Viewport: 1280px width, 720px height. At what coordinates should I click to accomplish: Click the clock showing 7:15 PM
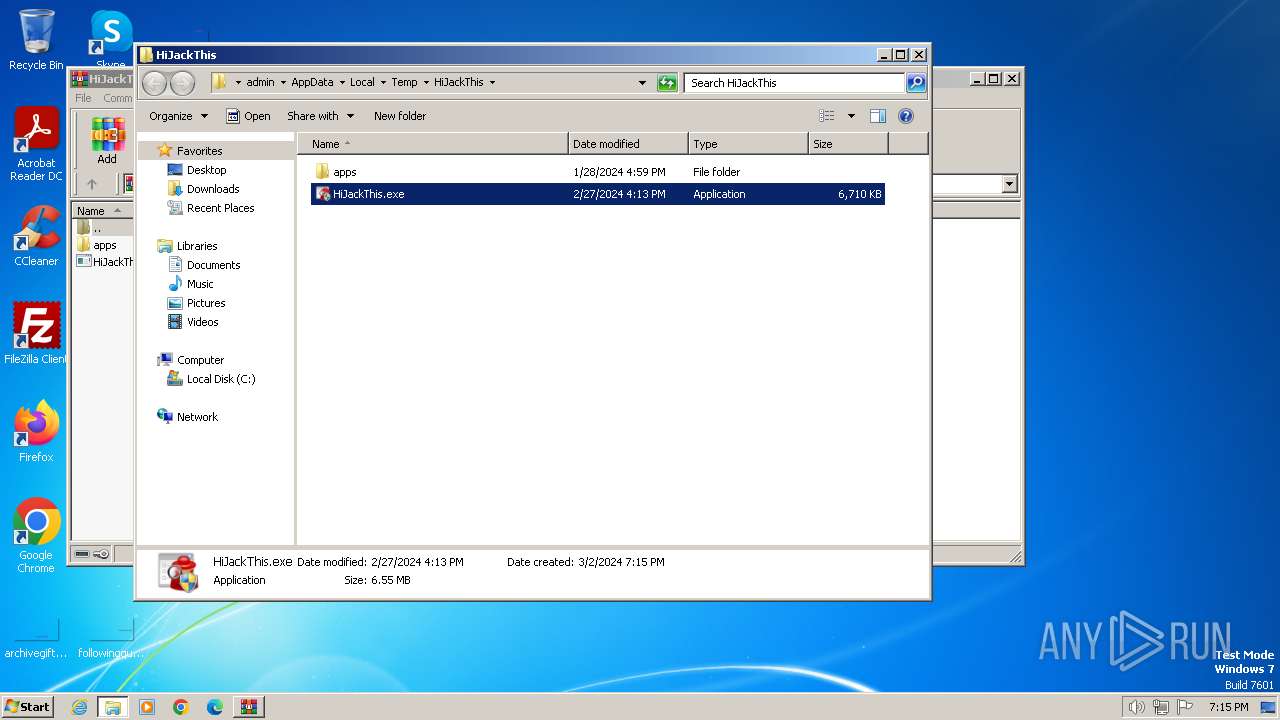click(1228, 707)
